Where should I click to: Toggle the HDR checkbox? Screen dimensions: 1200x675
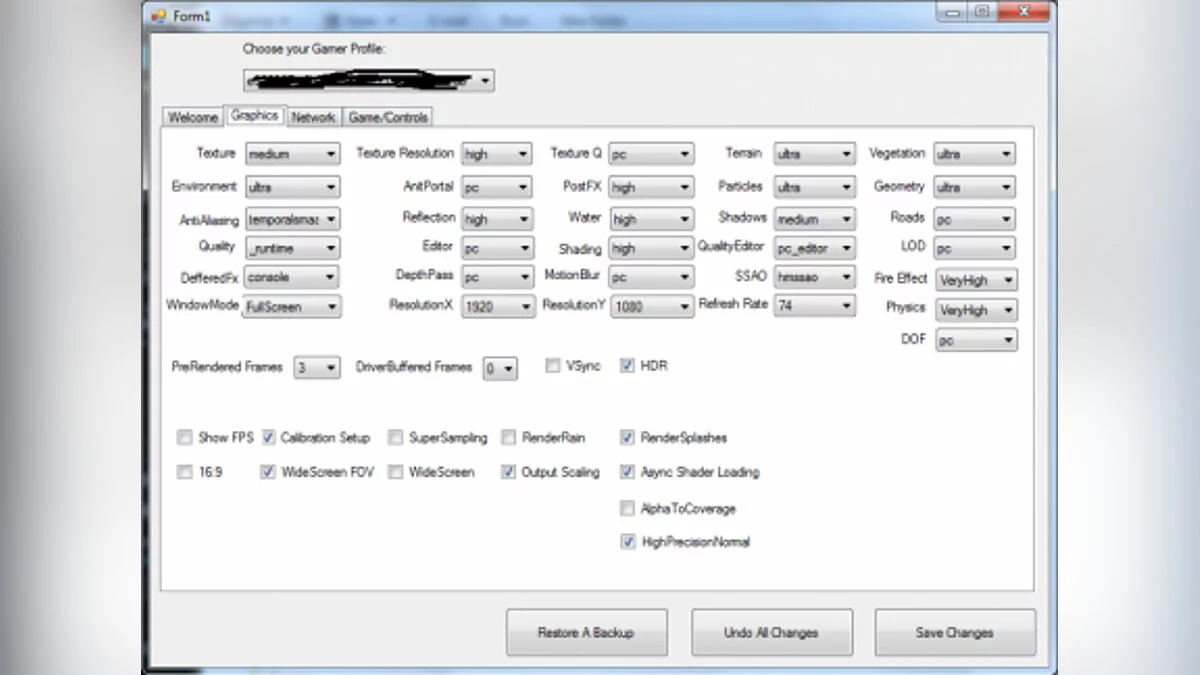[628, 366]
